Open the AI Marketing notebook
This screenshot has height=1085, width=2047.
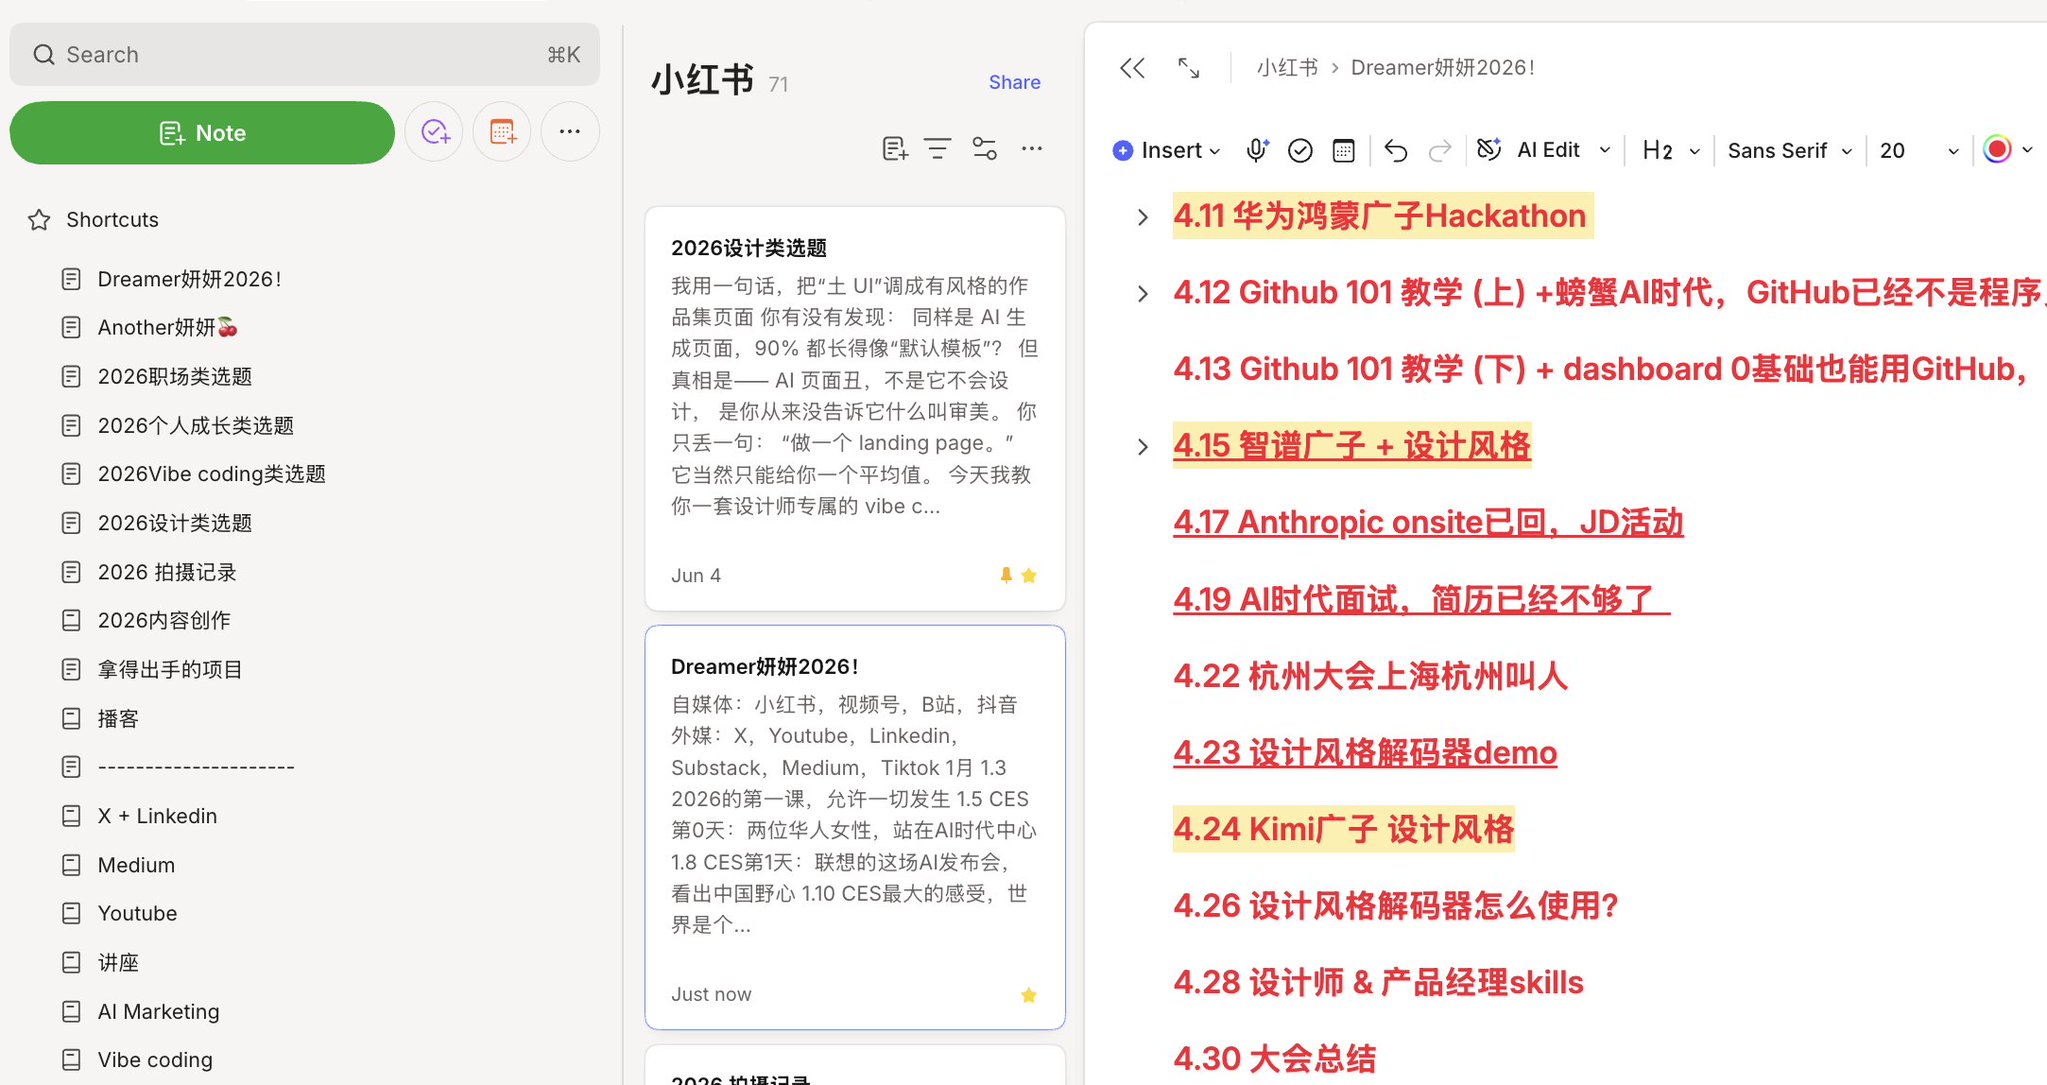tap(158, 1011)
